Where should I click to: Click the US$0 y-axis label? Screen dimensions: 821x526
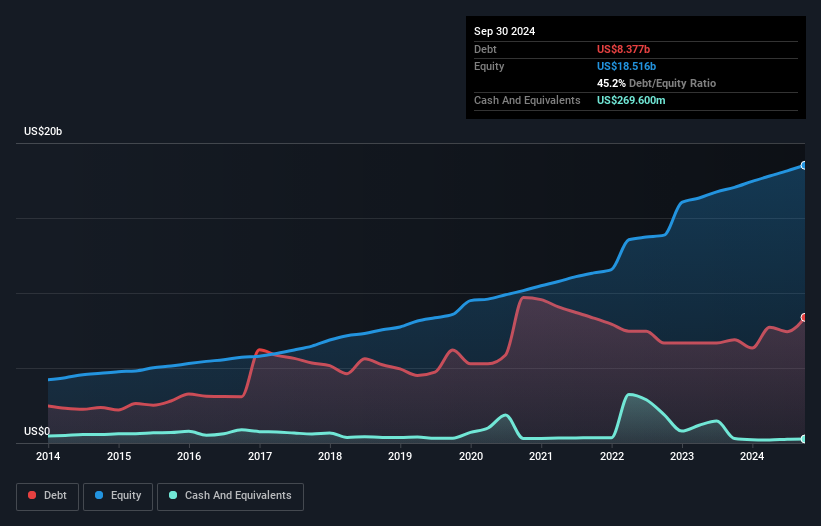point(37,431)
